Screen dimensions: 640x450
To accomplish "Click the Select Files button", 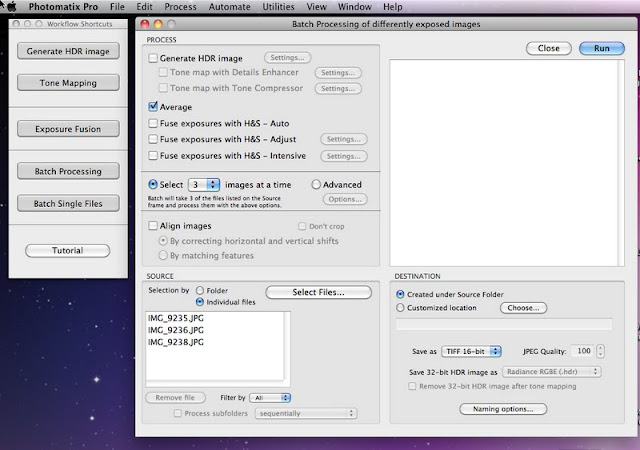I will (318, 292).
